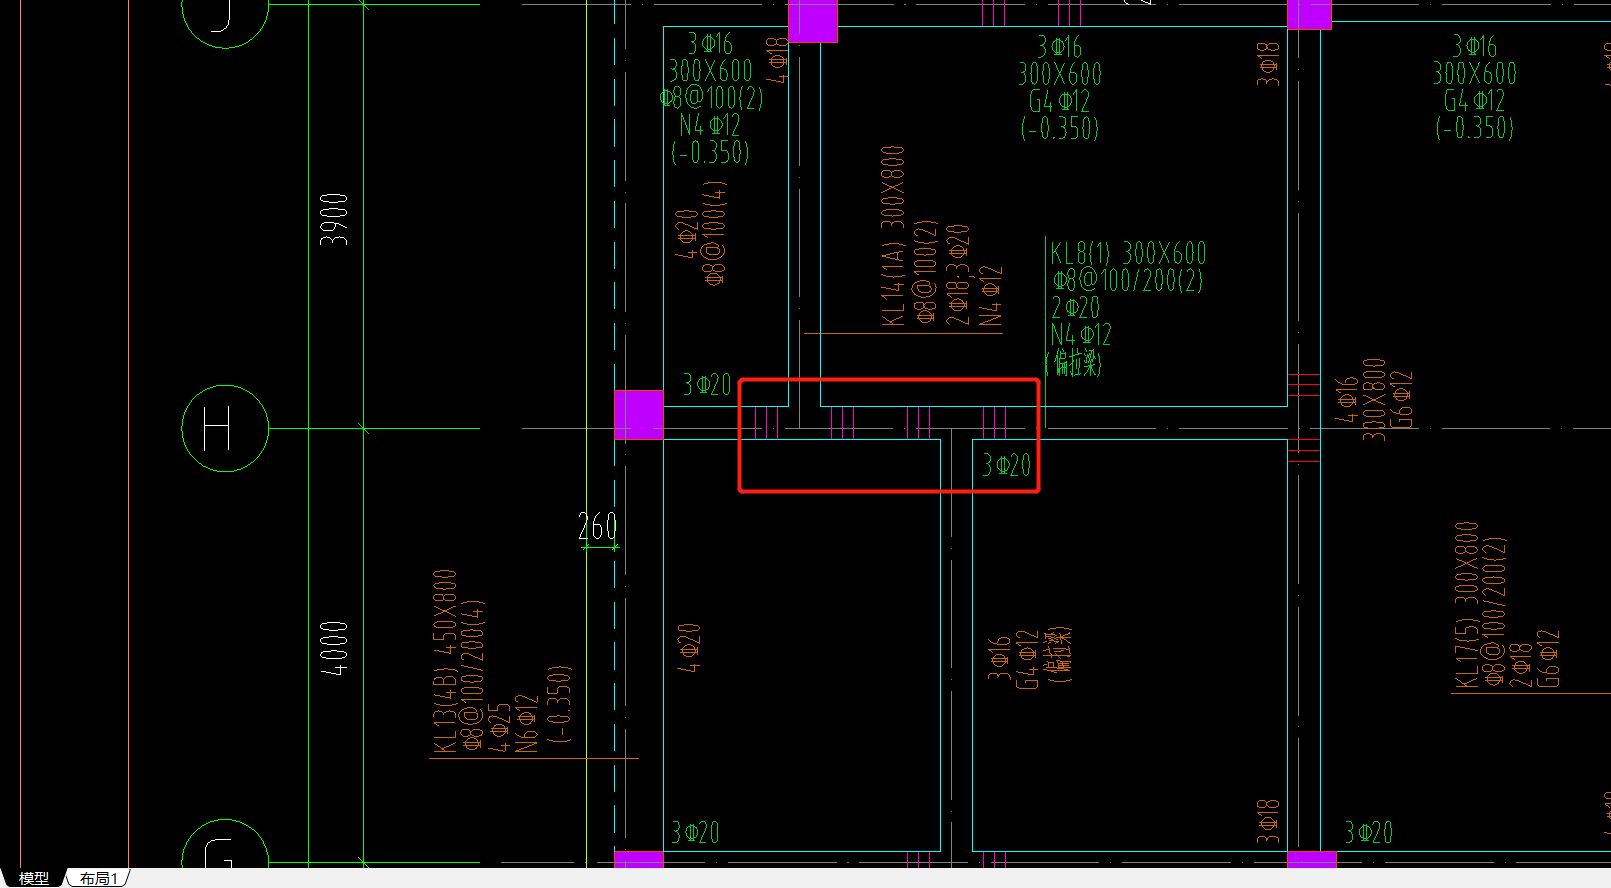Image resolution: width=1611 pixels, height=888 pixels.
Task: Select the rotated orange (偏拉梁) note
Action: pyautogui.click(x=1056, y=655)
